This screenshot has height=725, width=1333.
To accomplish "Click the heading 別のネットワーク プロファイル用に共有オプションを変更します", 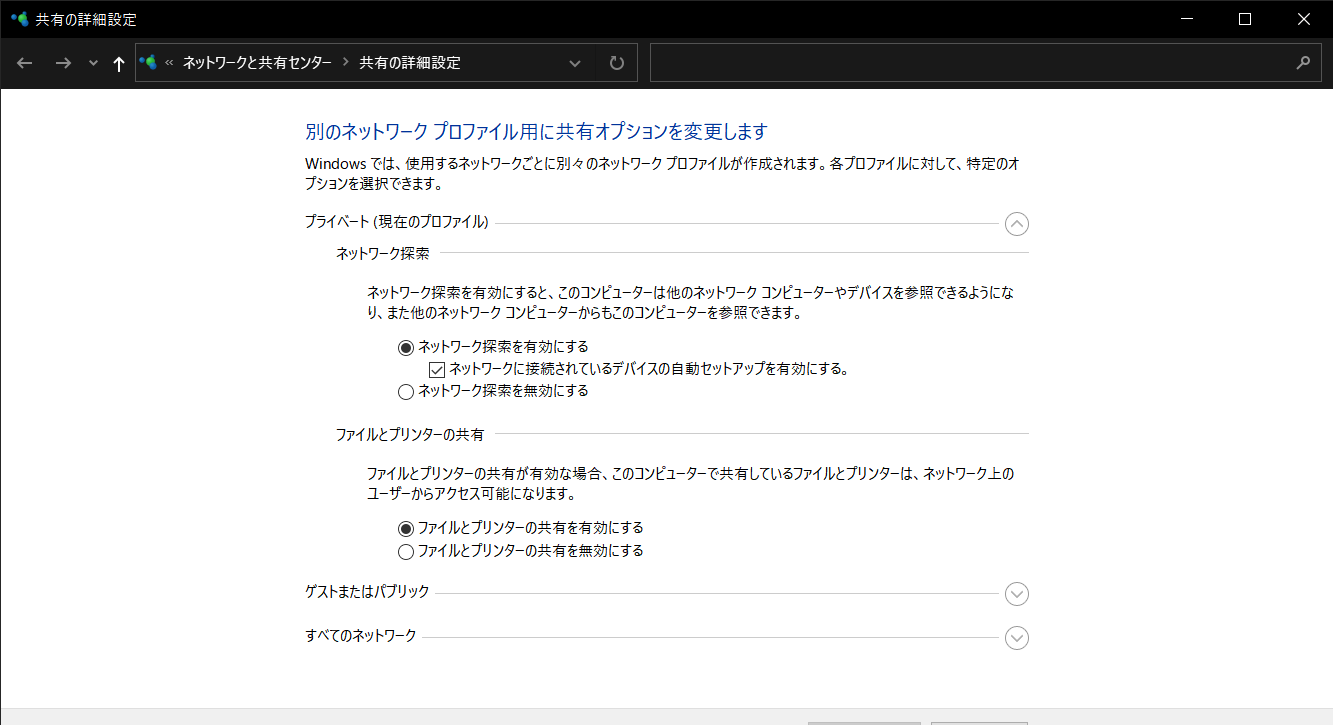I will [535, 132].
